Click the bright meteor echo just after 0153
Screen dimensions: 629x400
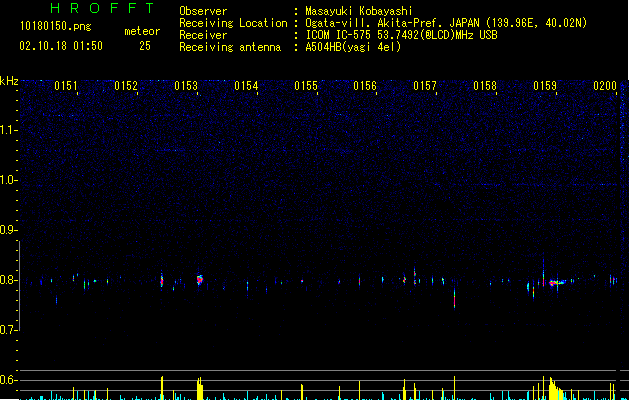(x=200, y=279)
